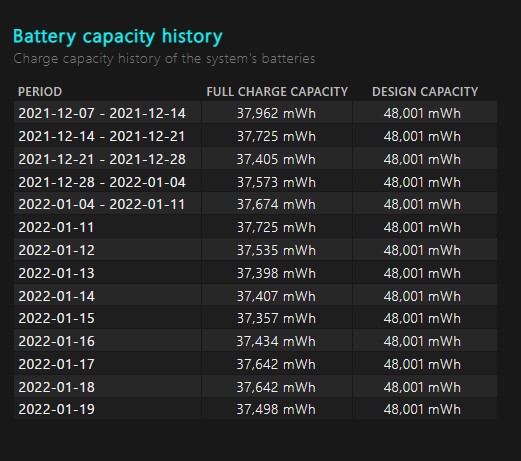Click design capacity '48,001 mWh' in 2021-12-14 - 2021-12-21 row

422,136
